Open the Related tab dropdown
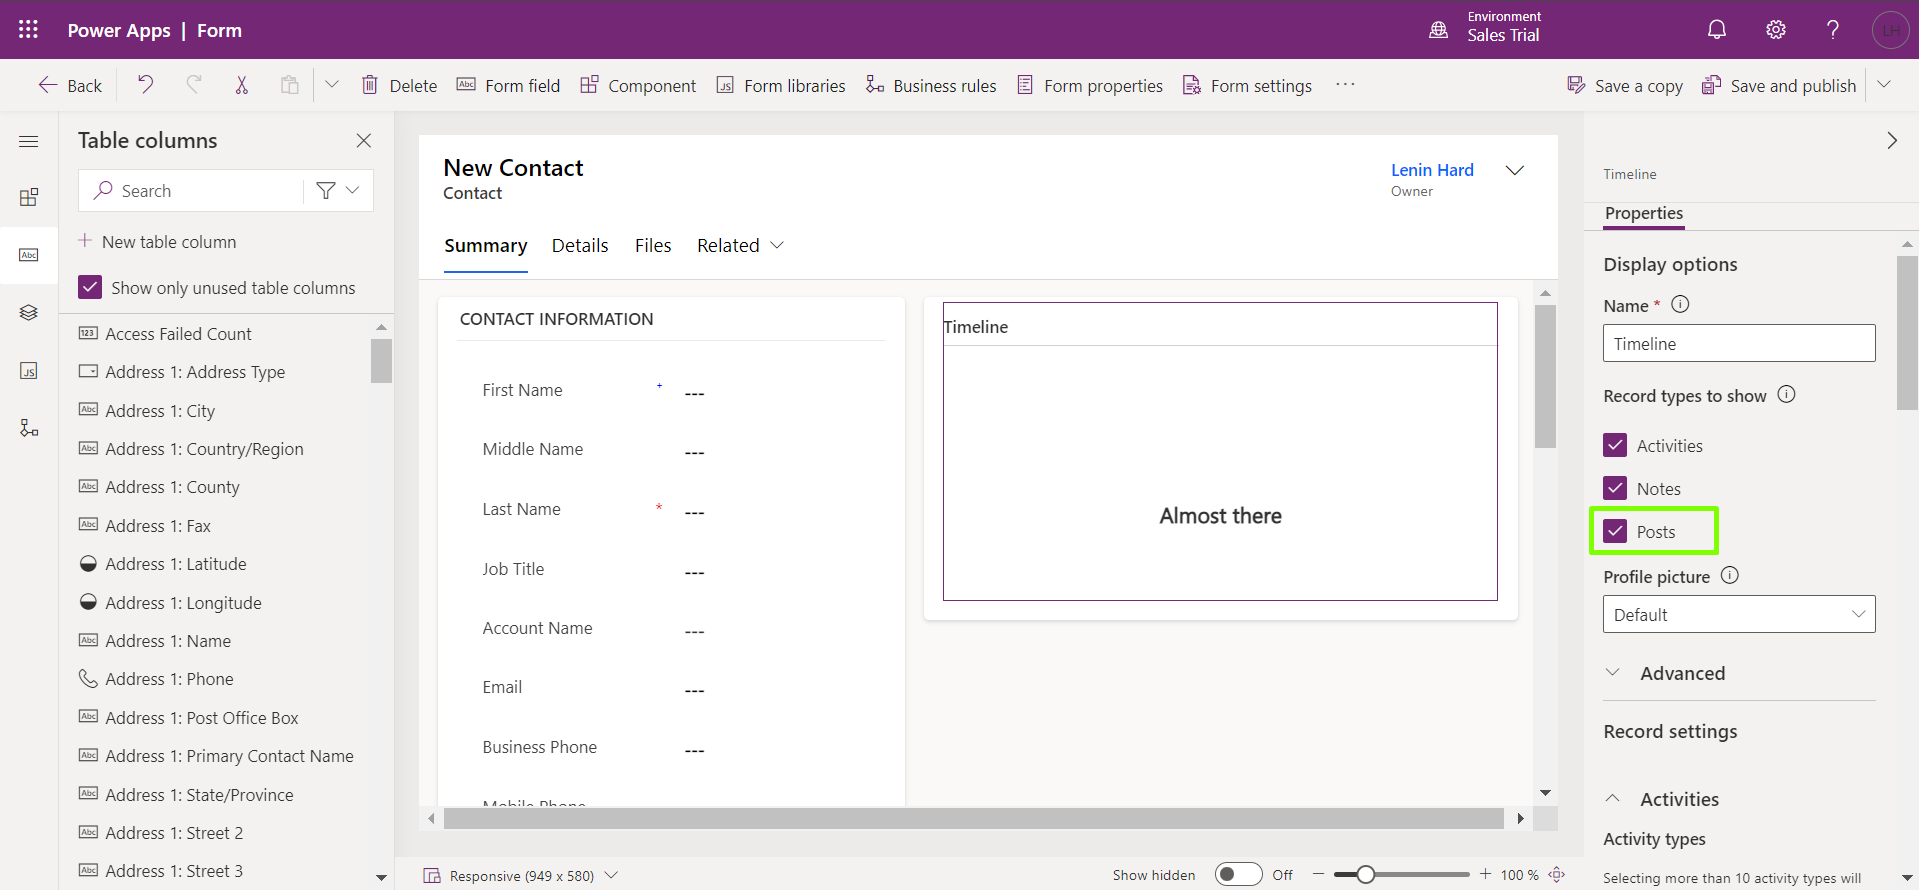 click(740, 246)
